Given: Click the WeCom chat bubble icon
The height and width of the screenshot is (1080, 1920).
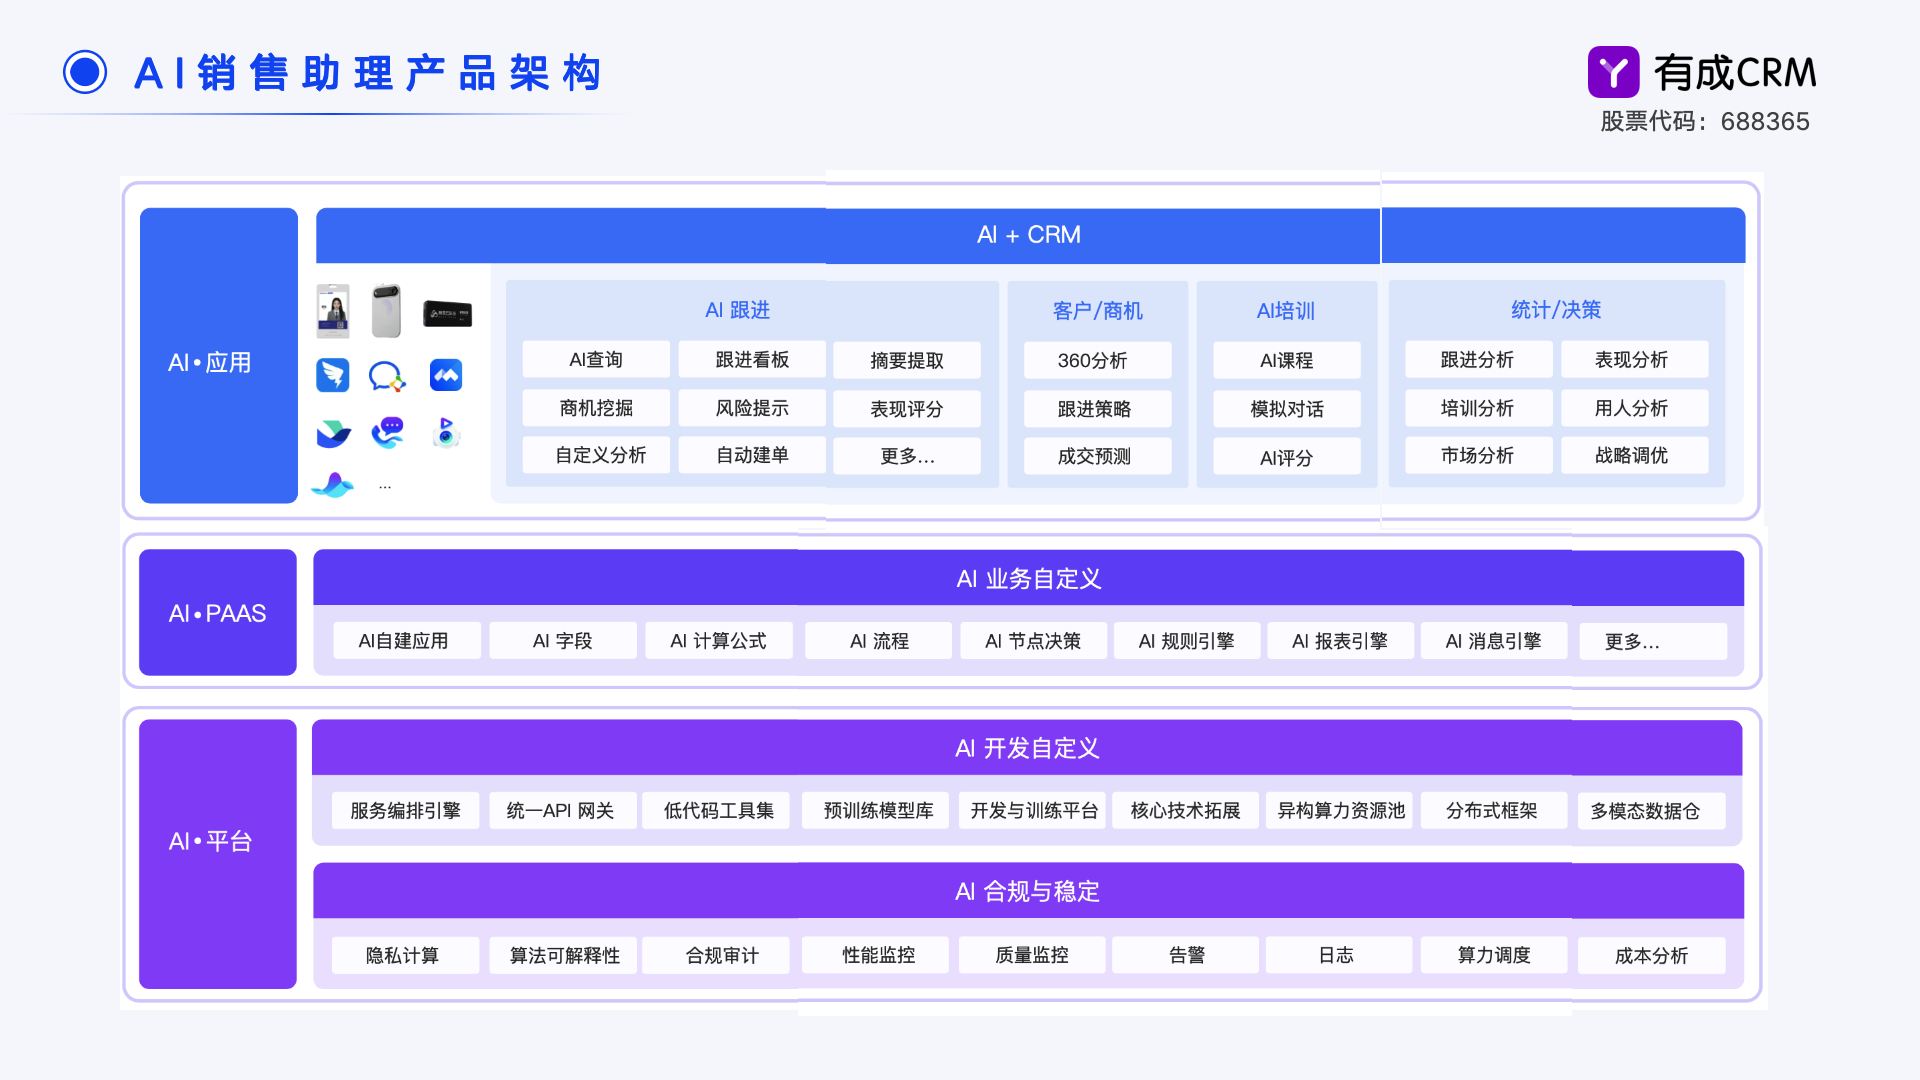Looking at the screenshot, I should tap(387, 376).
